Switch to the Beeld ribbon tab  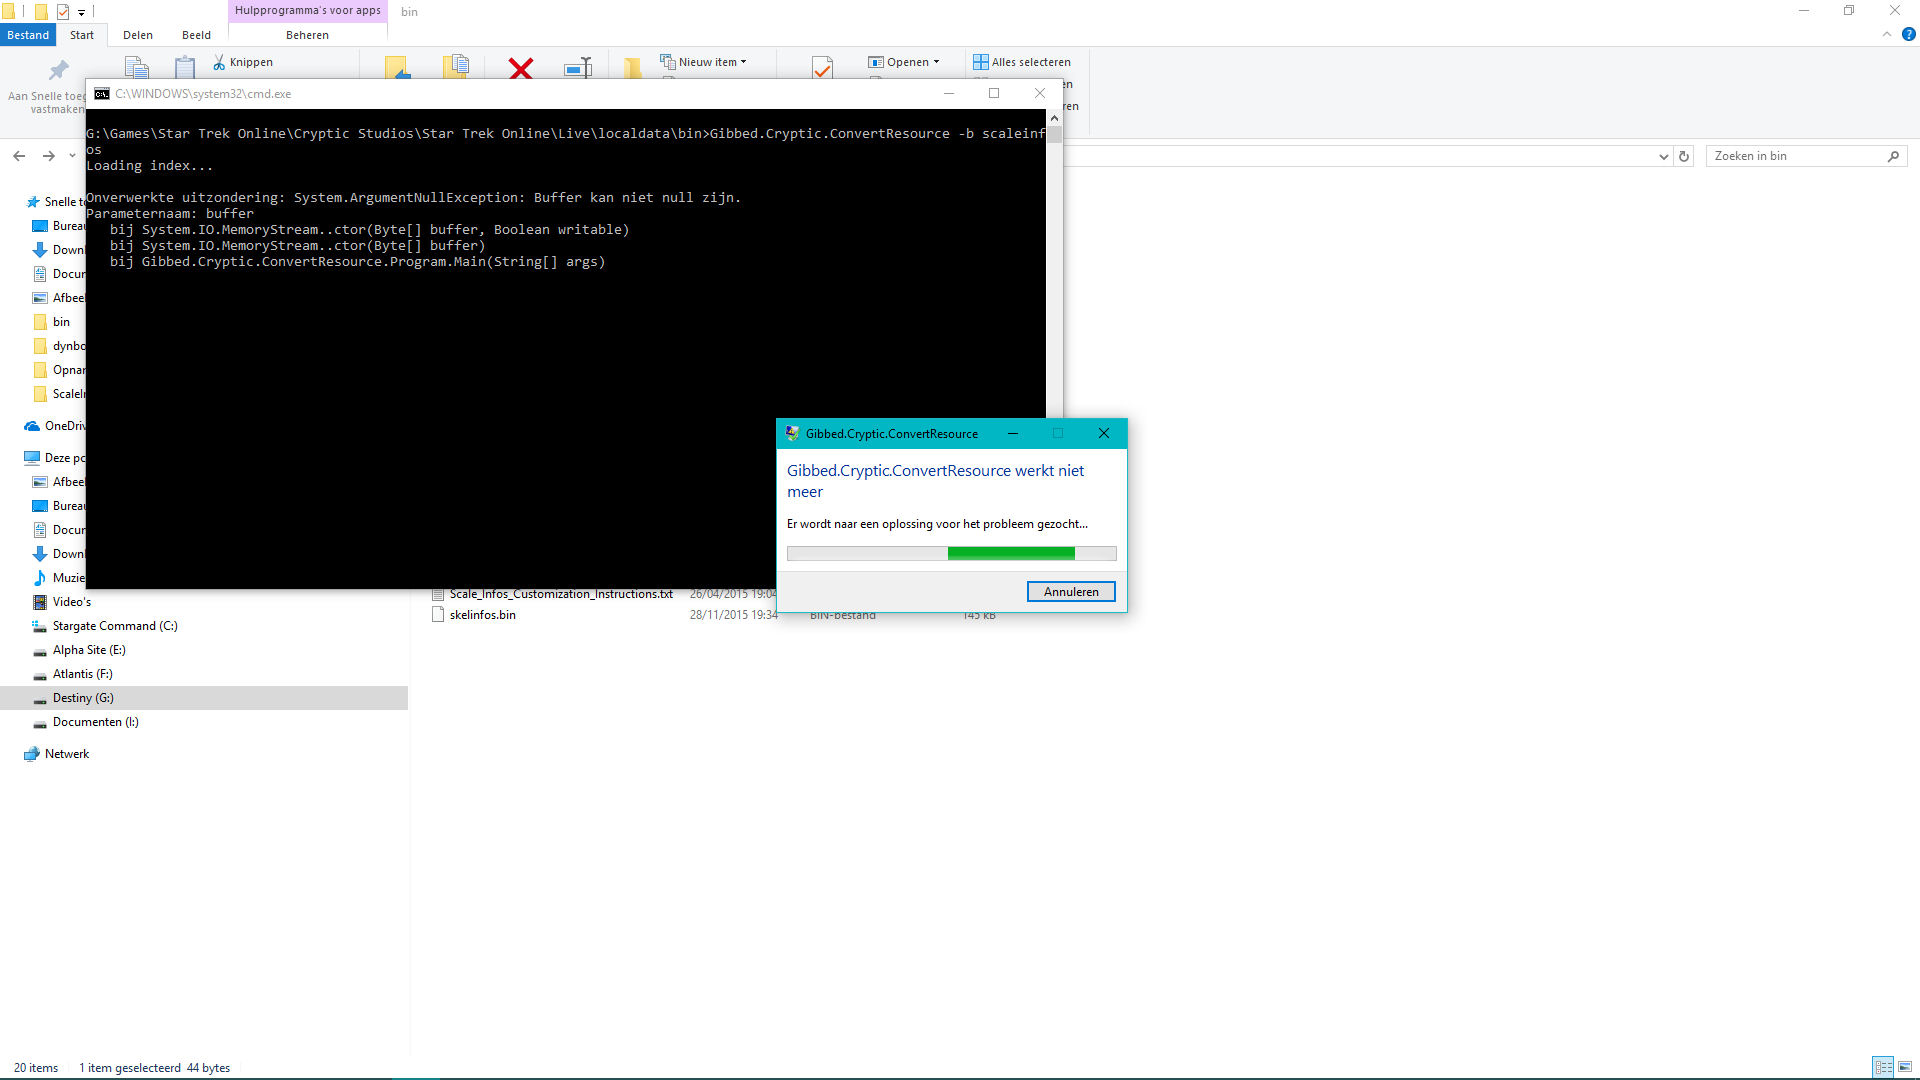[196, 35]
